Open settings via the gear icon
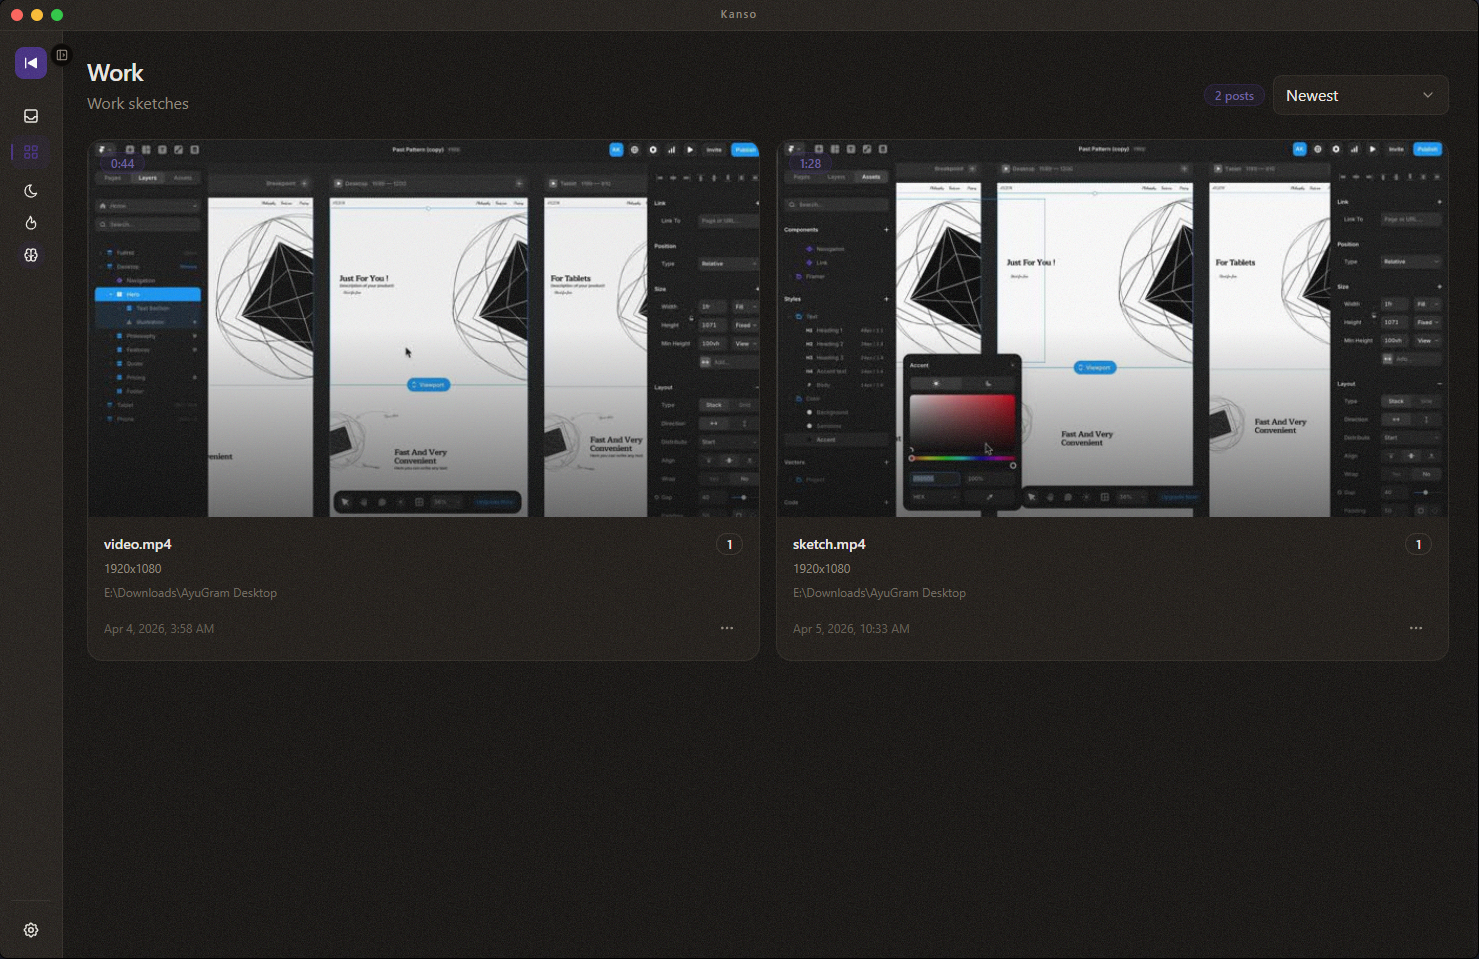Viewport: 1479px width, 959px height. [31, 930]
